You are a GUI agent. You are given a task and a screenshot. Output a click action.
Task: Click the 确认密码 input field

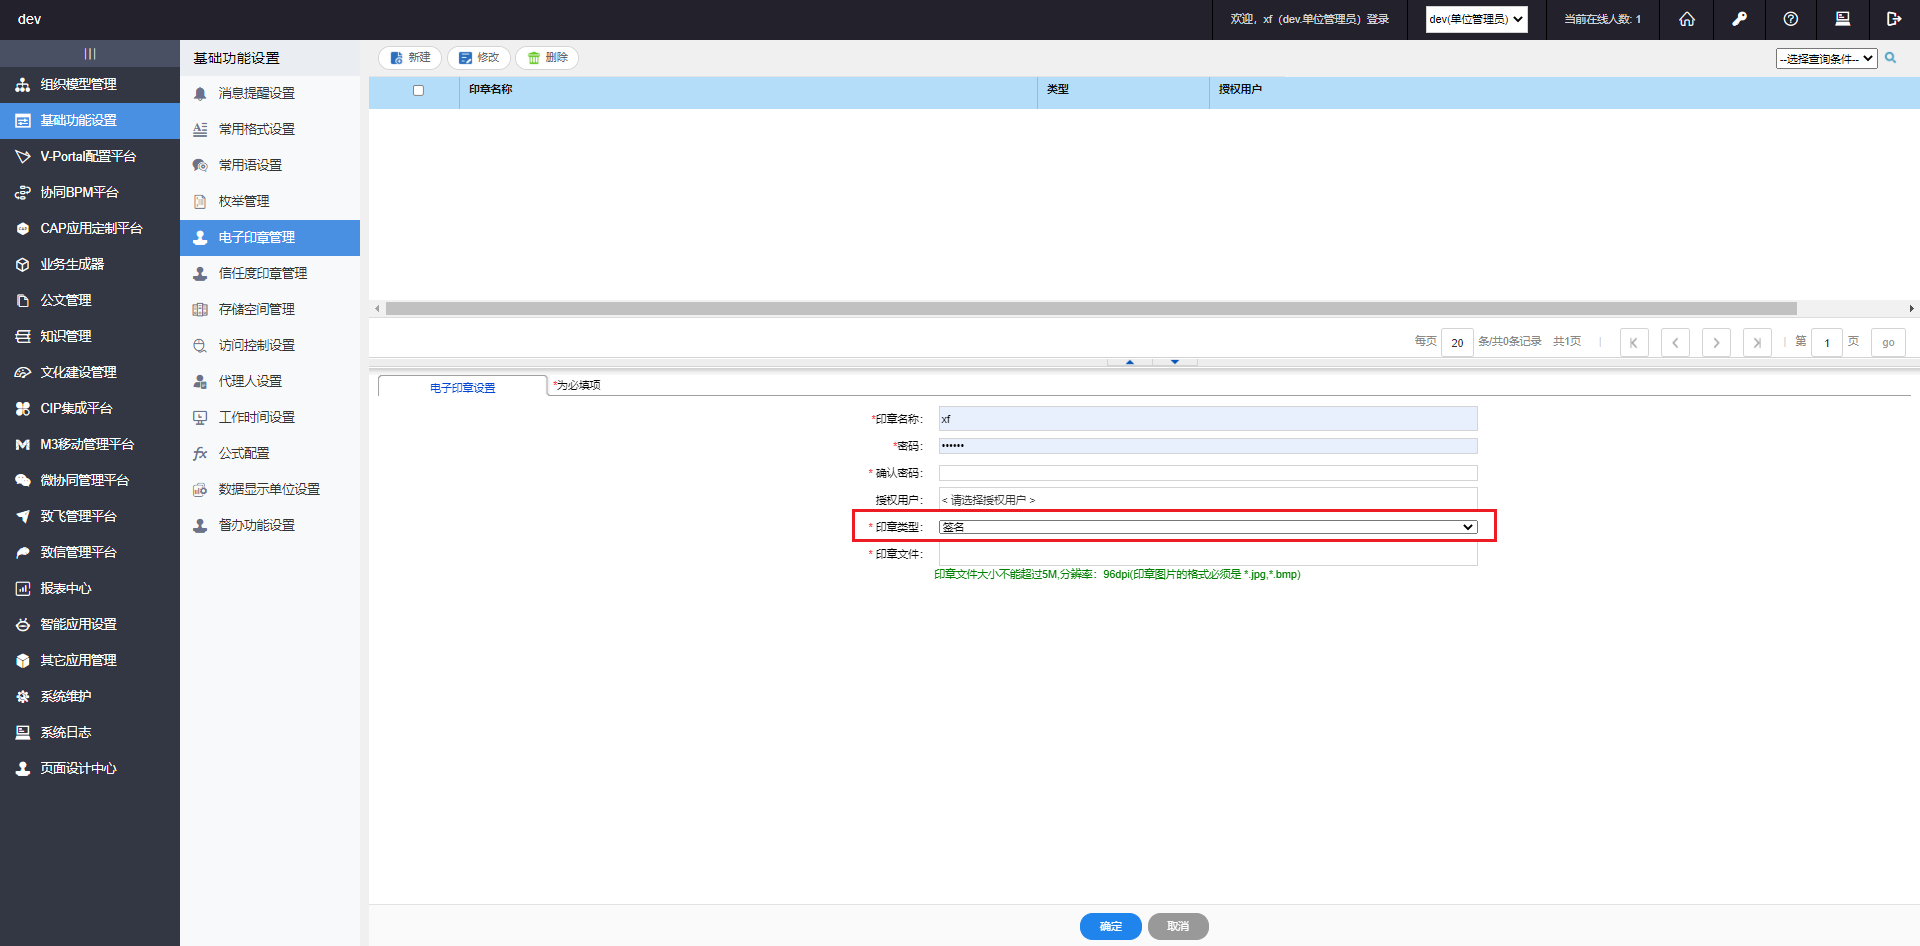click(1207, 473)
